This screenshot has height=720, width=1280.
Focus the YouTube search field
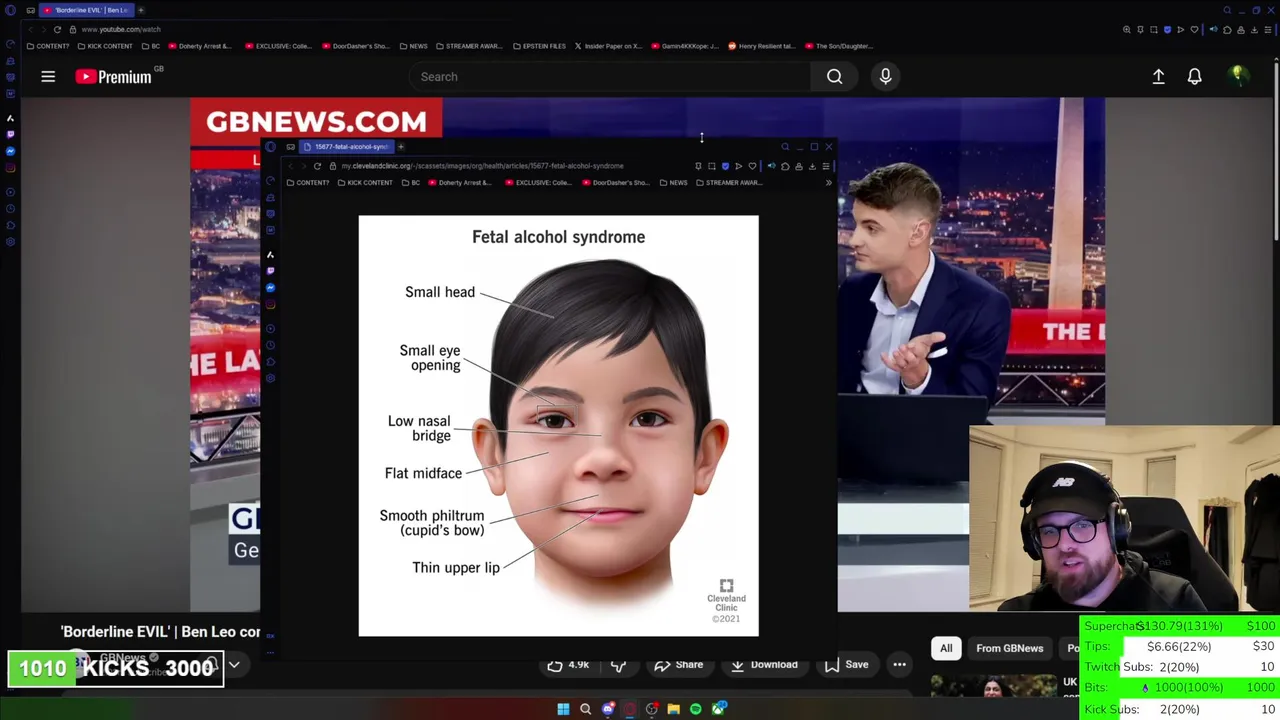click(610, 76)
